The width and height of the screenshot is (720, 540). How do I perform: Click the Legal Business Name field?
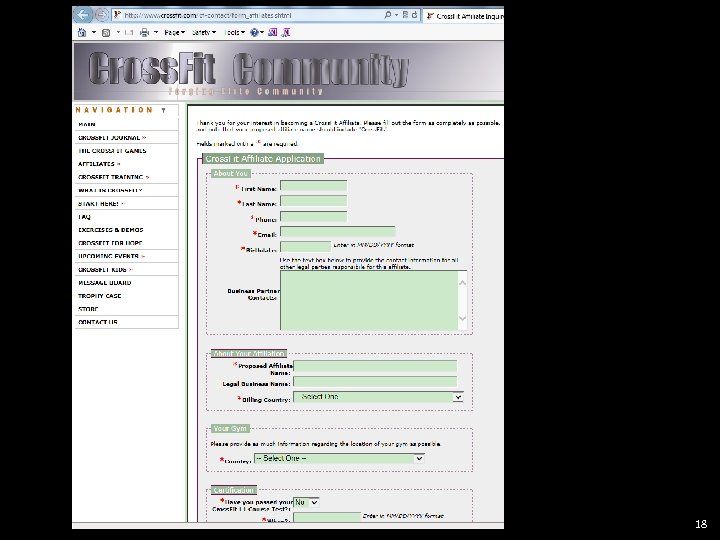[375, 382]
